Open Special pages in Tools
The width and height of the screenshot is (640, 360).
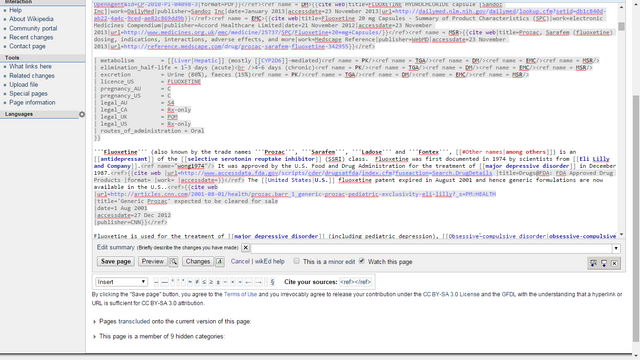[28, 94]
